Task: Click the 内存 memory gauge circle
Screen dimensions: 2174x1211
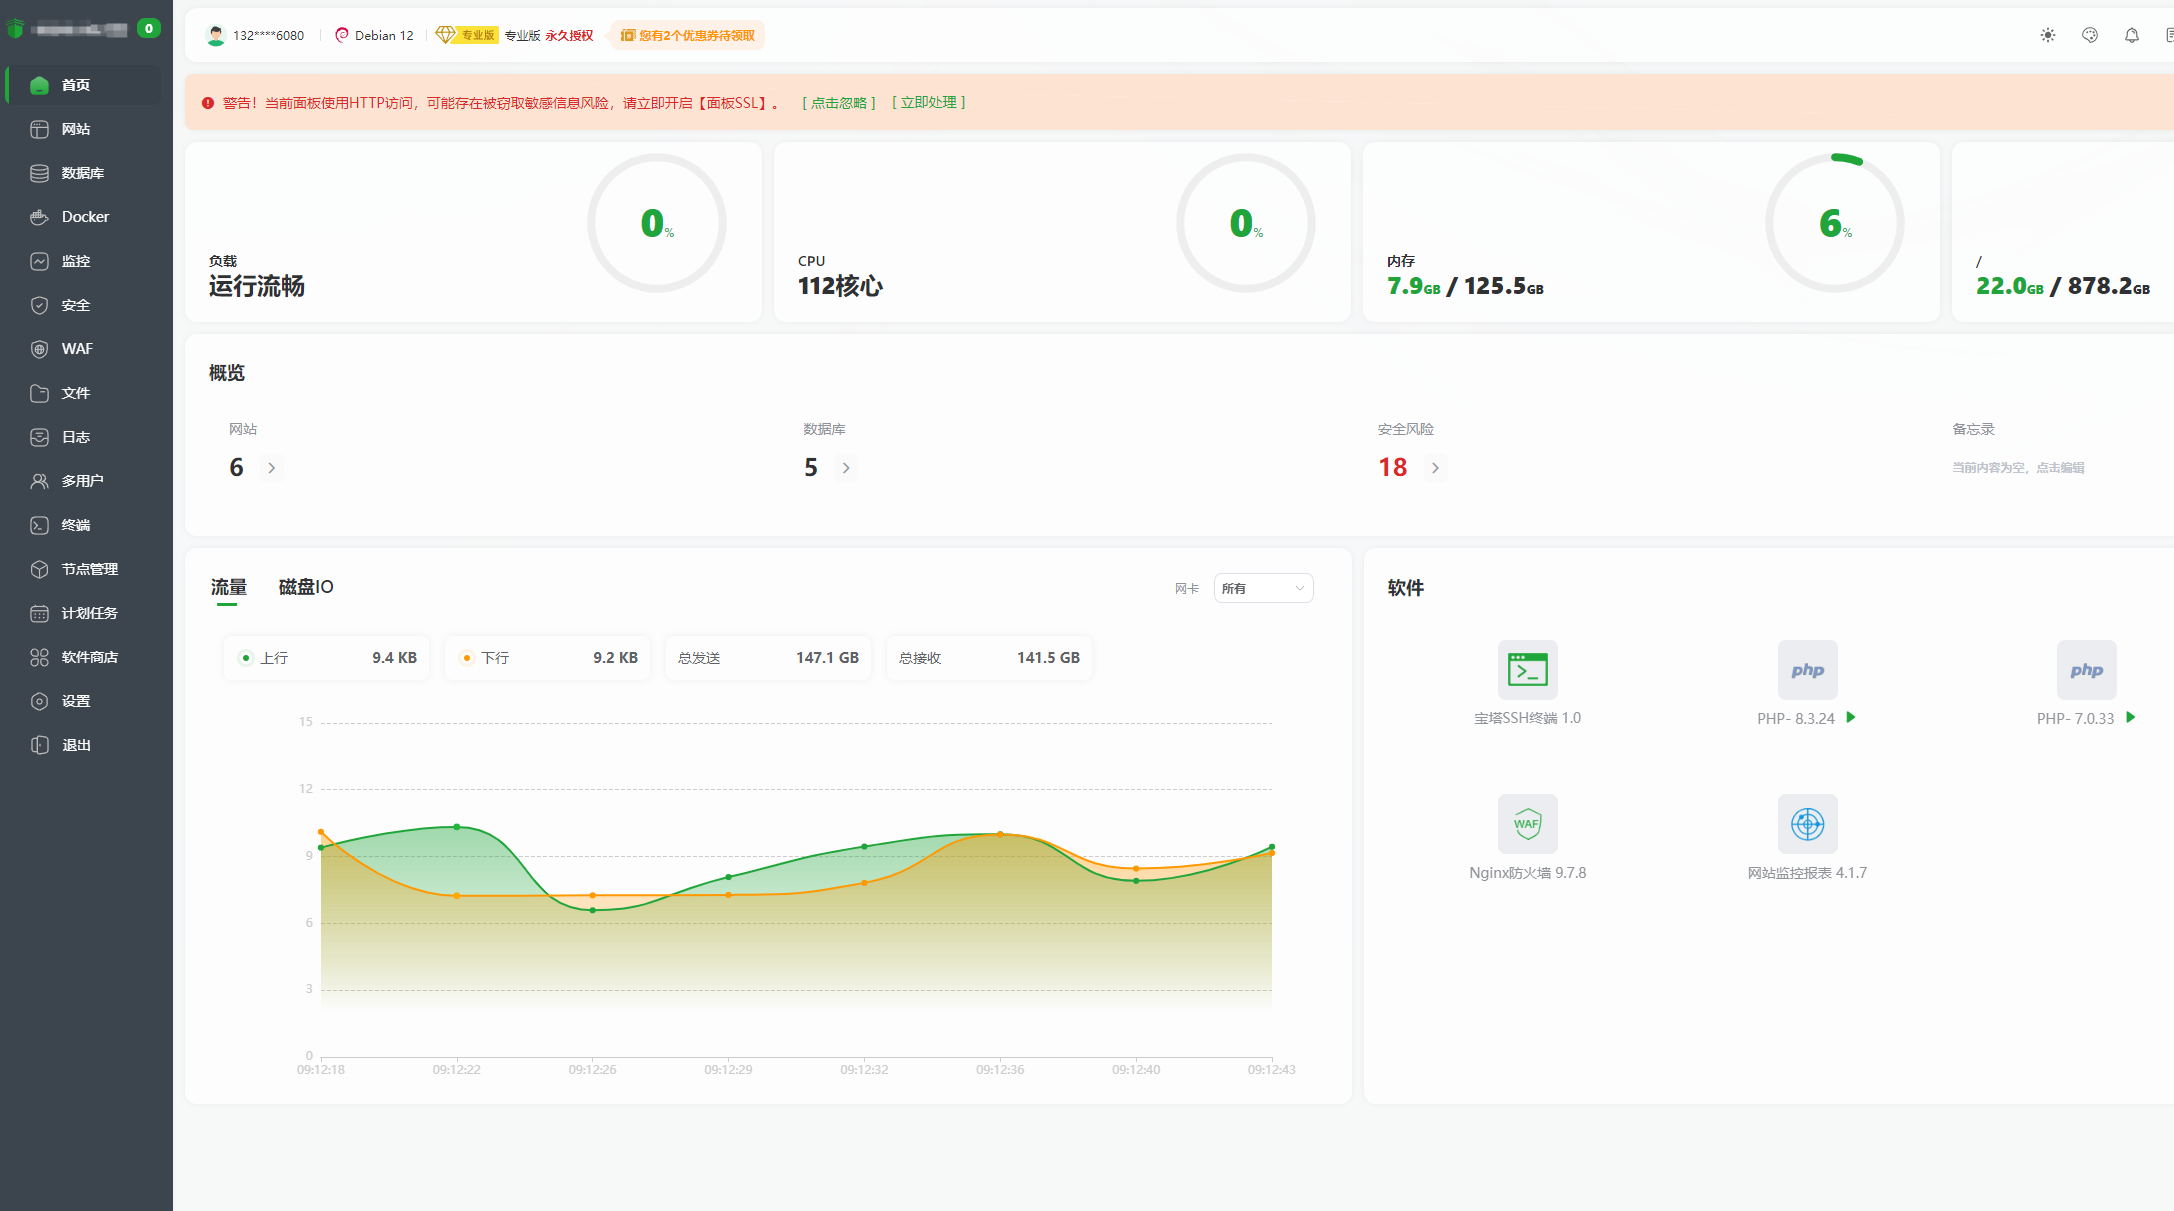Action: (x=1834, y=223)
